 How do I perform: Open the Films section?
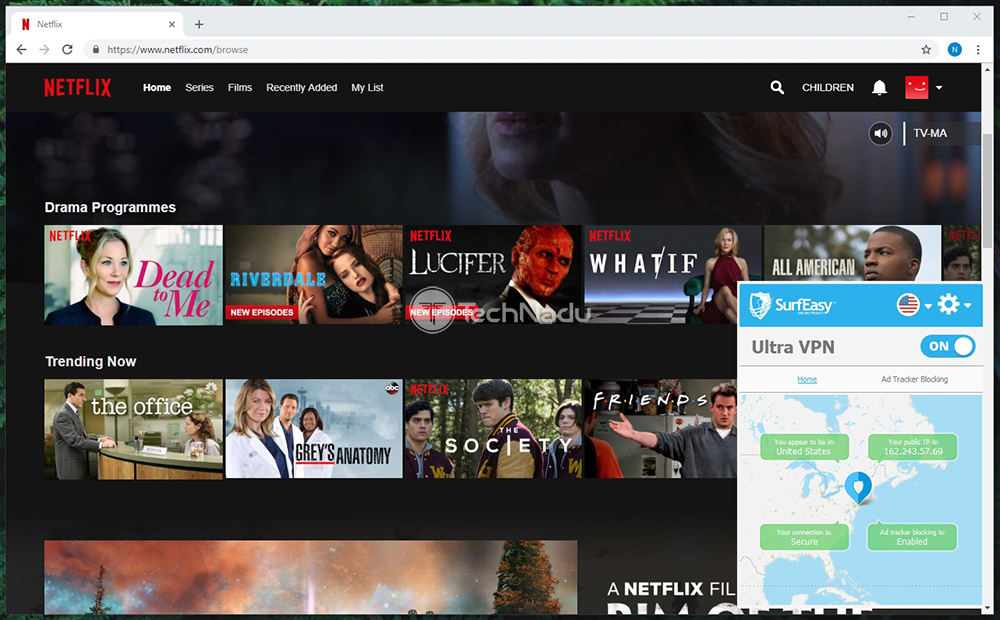point(240,87)
